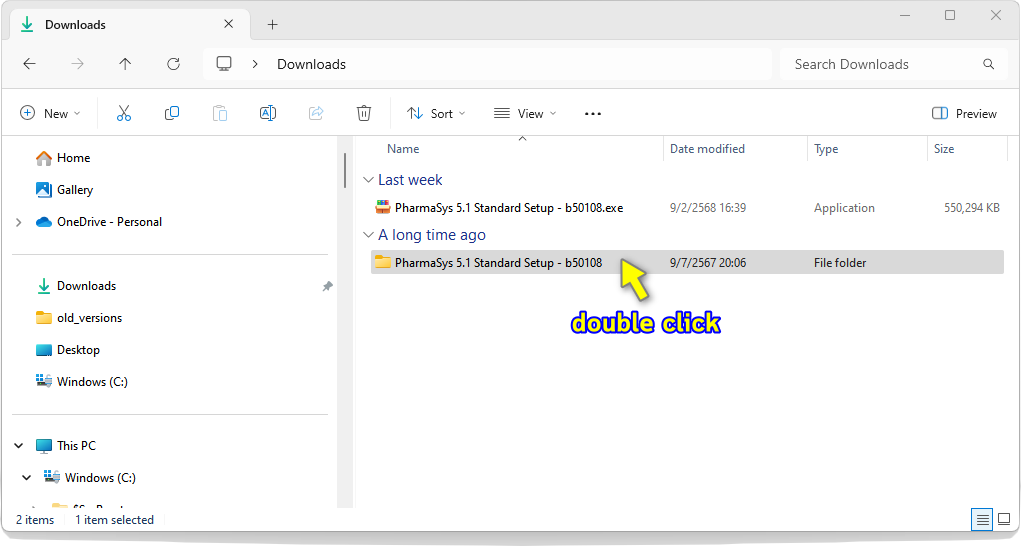Viewport: 1021px width, 546px height.
Task: Click the Application type cell
Action: click(844, 208)
